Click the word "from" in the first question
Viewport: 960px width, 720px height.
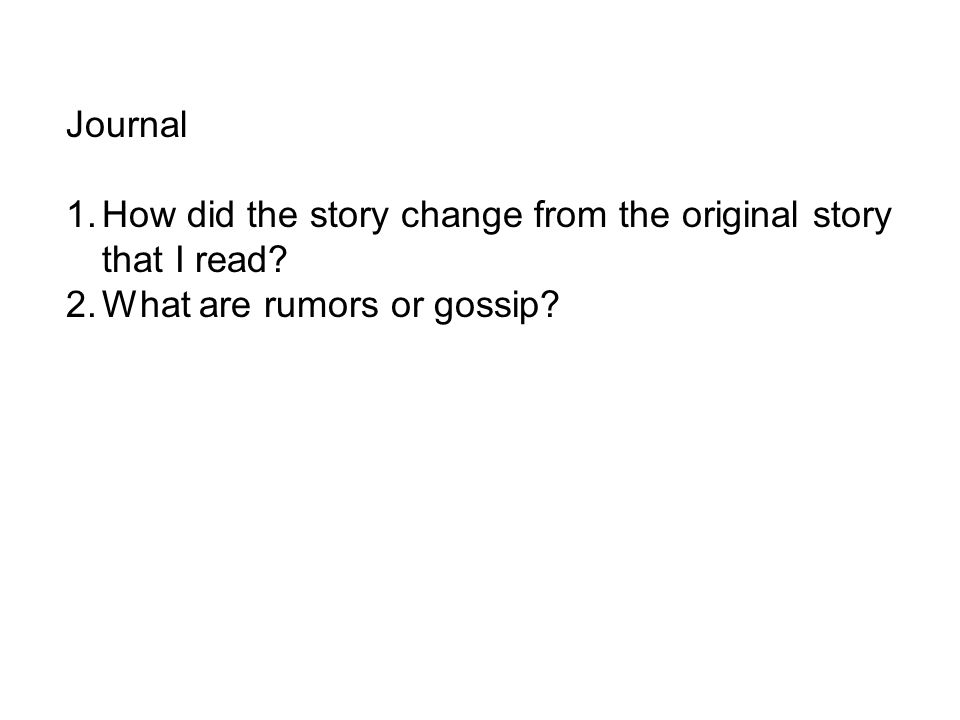point(570,215)
